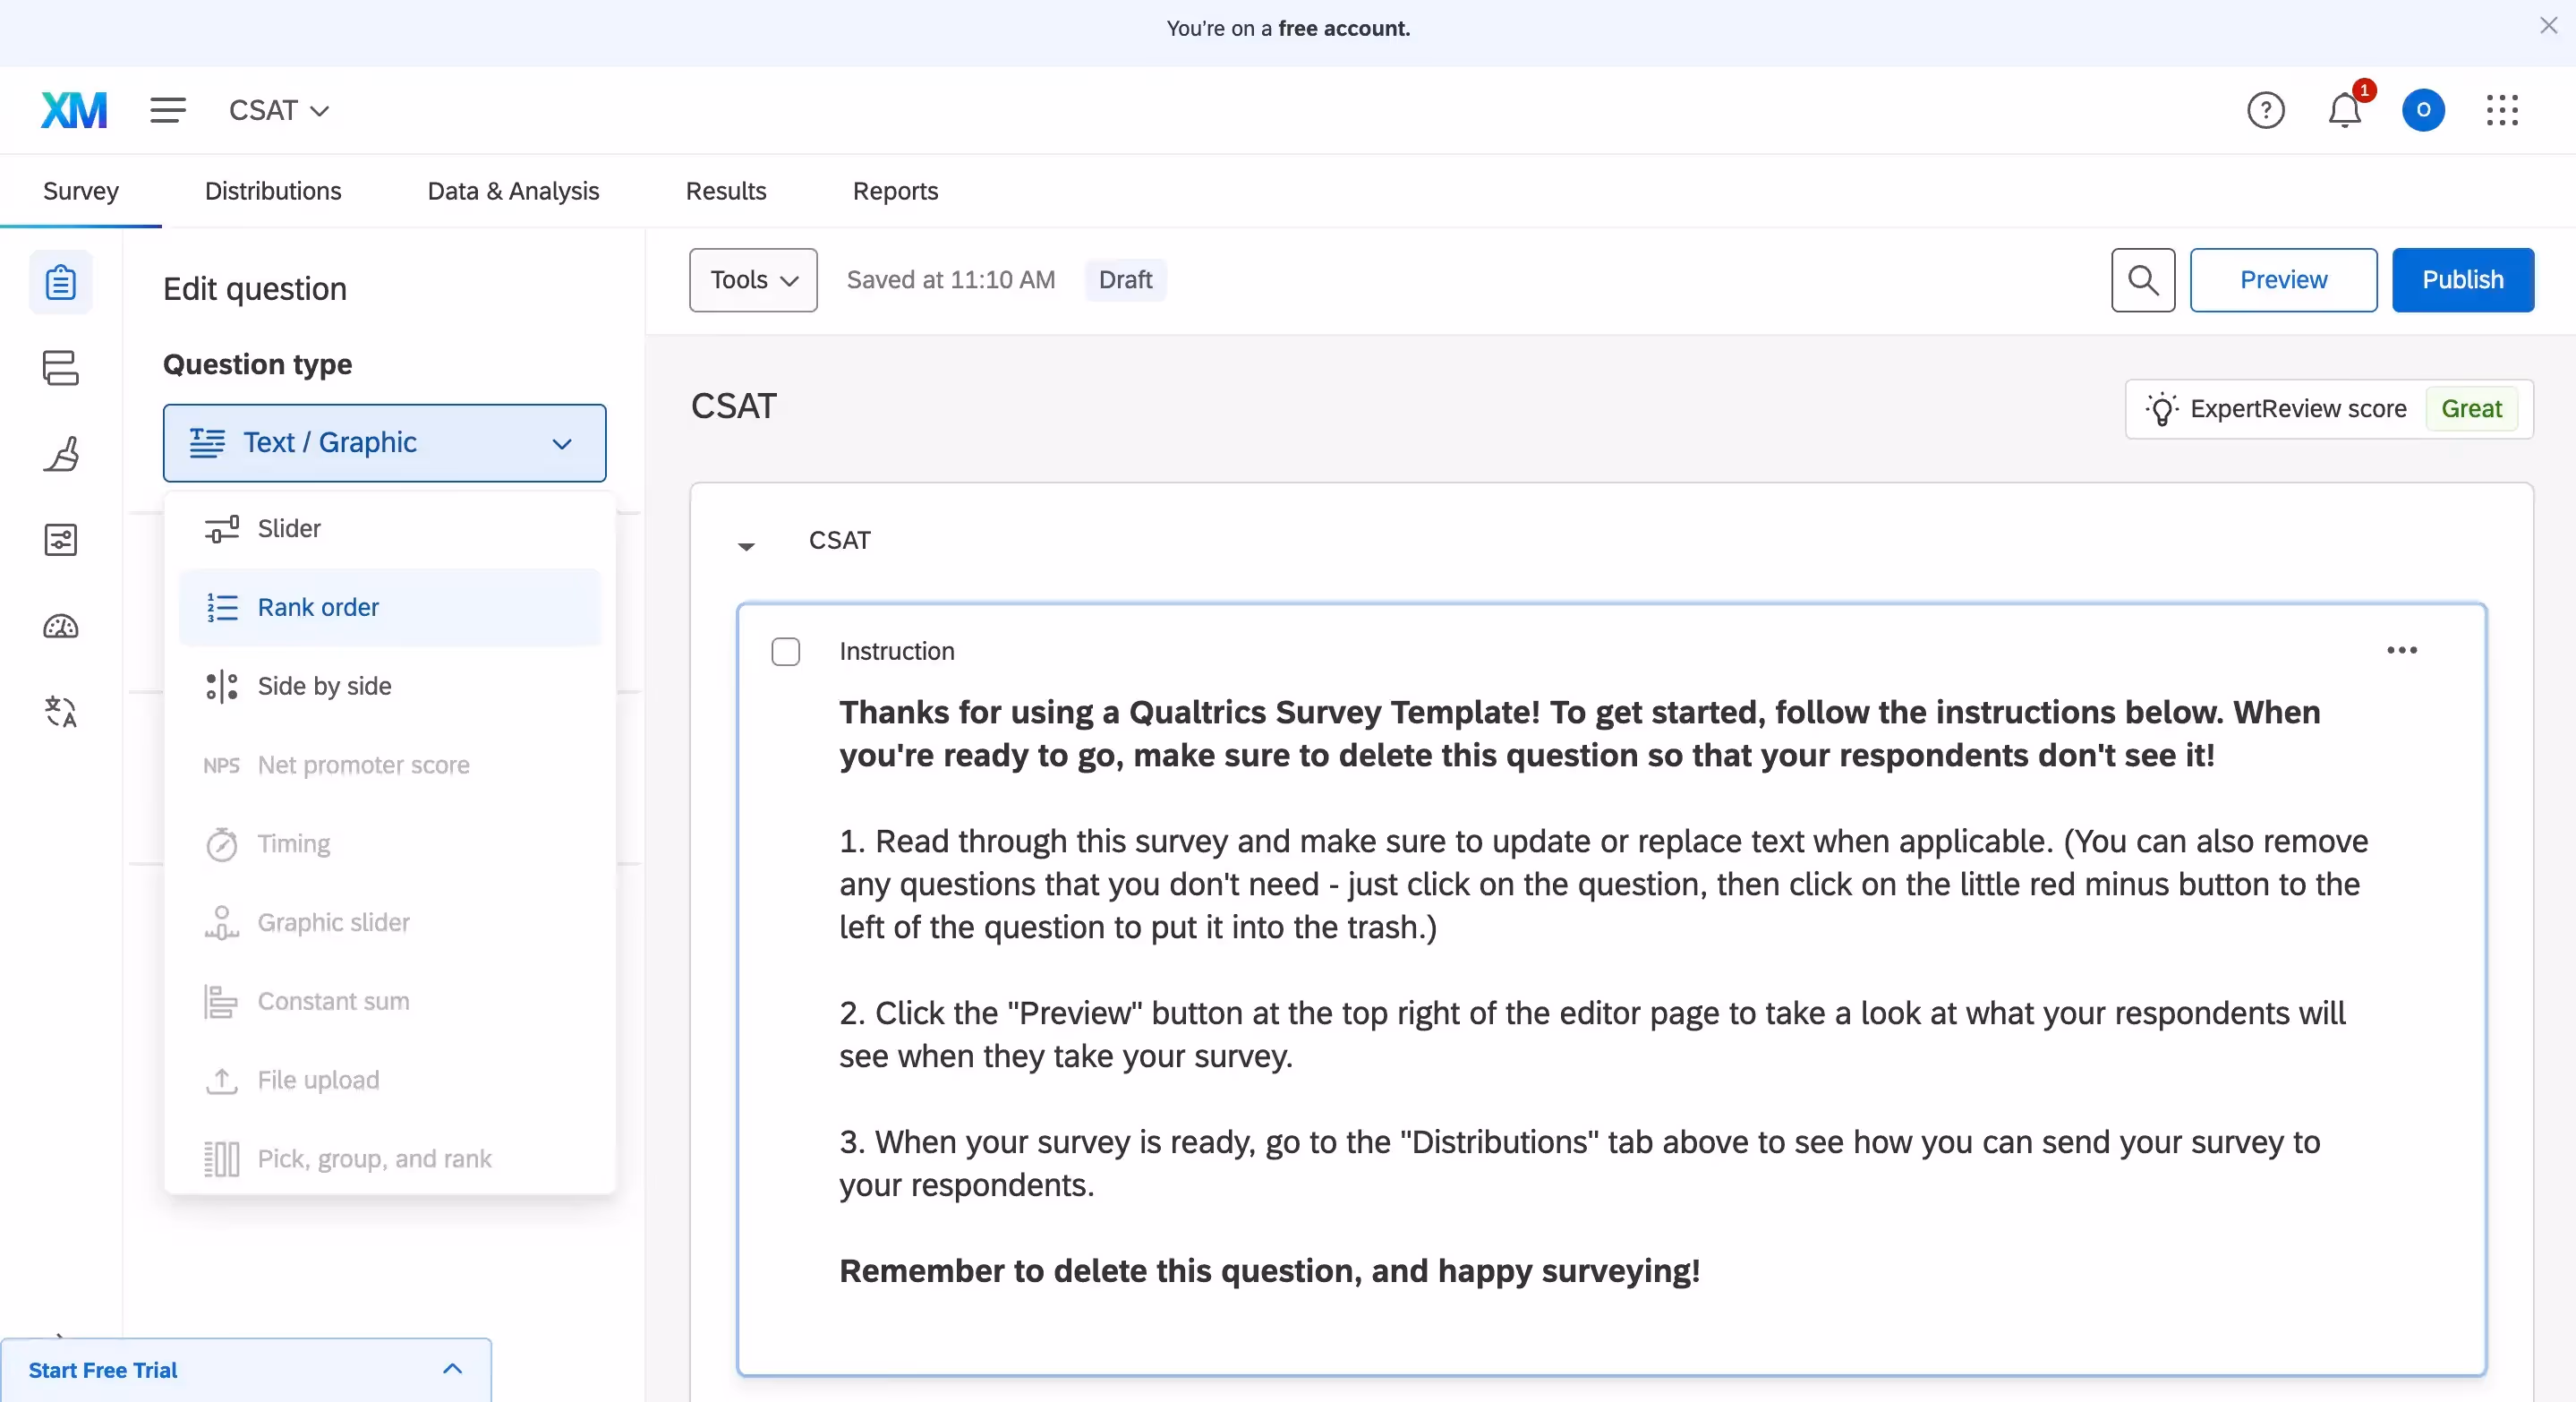The image size is (2576, 1402).
Task: Click the Constant sum icon
Action: point(221,1002)
